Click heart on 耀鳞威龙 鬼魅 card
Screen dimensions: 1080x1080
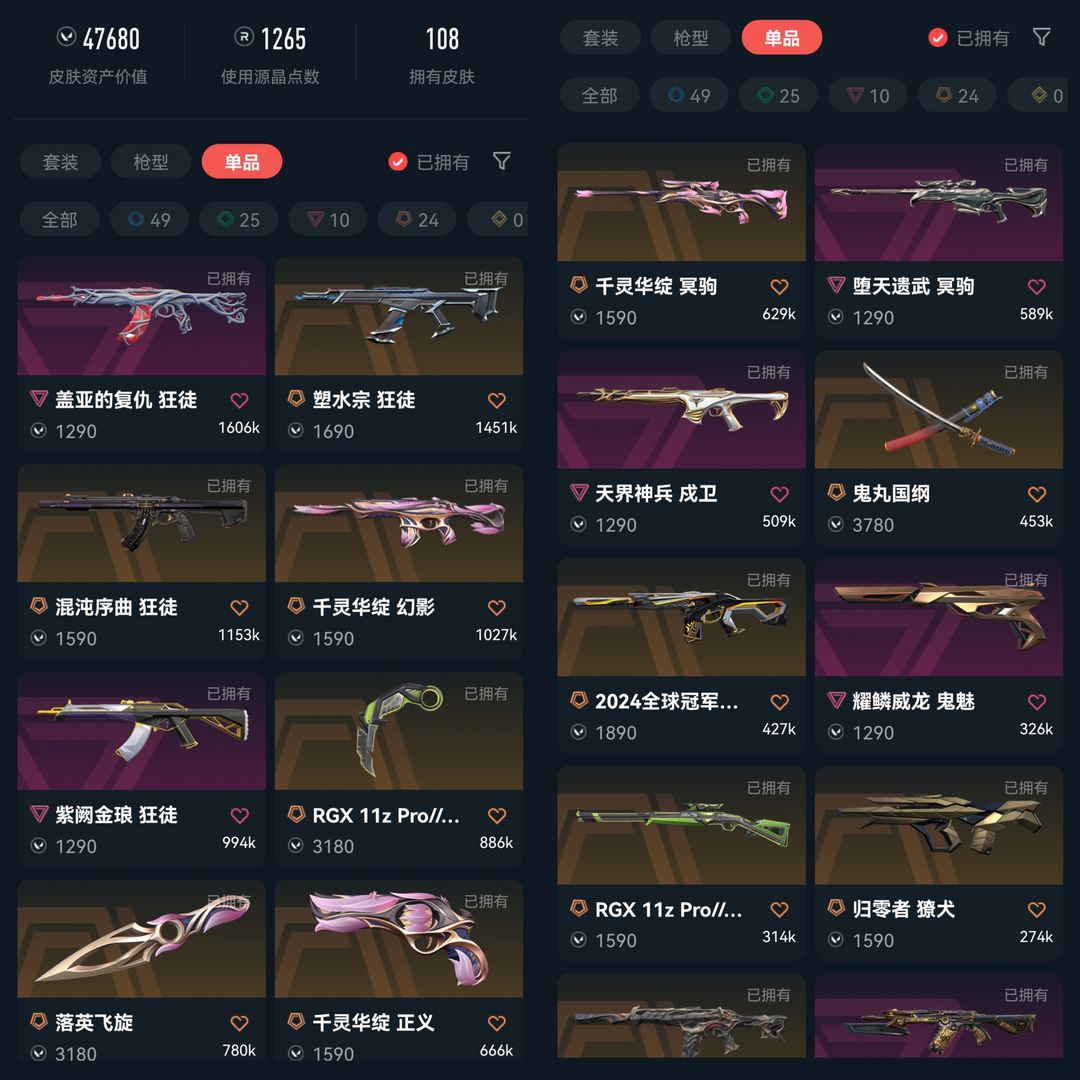[1037, 702]
